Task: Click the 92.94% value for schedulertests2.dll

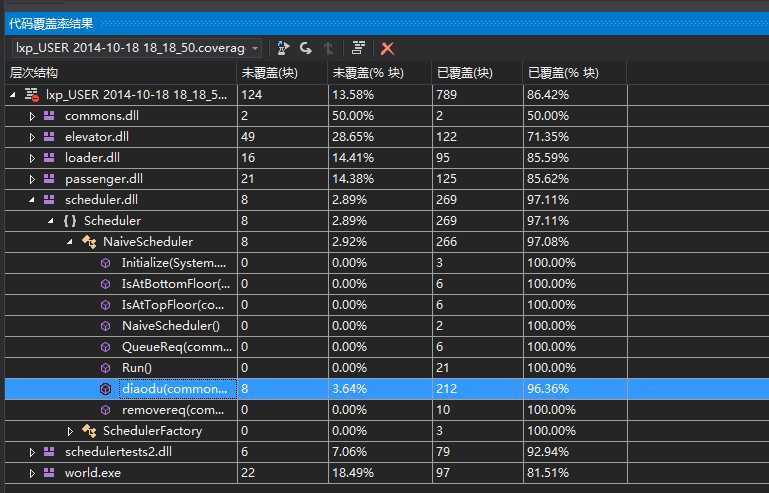Action: (548, 452)
